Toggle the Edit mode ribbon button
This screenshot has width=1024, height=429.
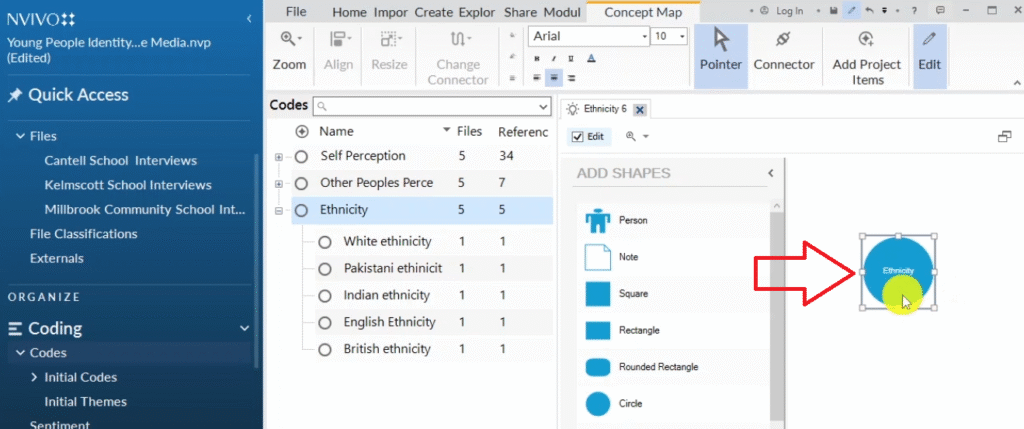click(x=930, y=51)
